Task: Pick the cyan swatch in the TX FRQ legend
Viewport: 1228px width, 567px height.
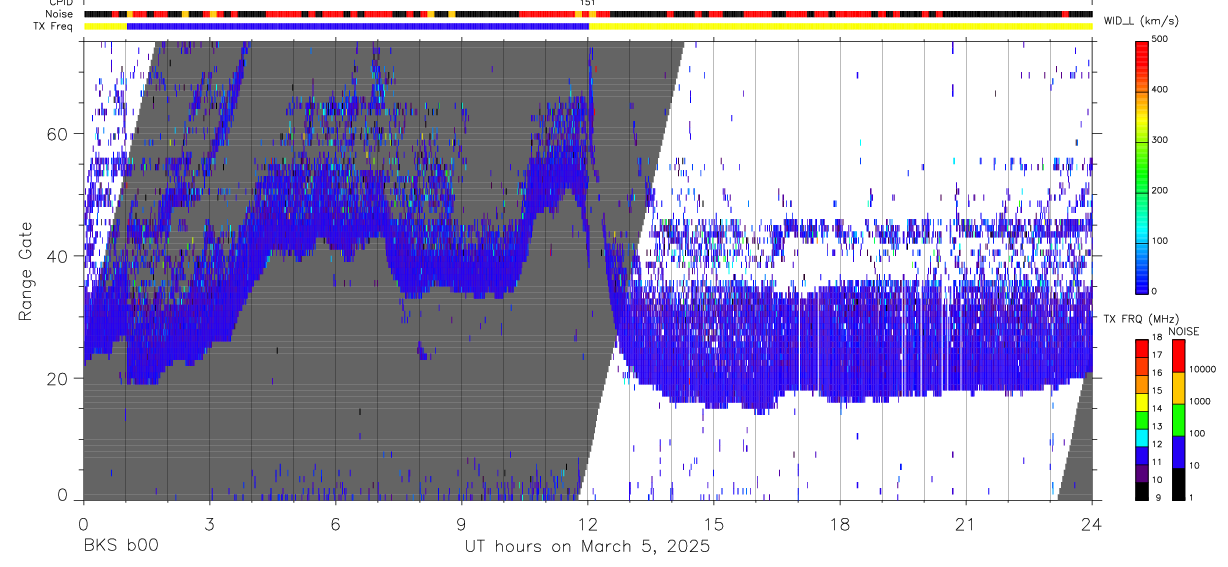Action: coord(1141,436)
